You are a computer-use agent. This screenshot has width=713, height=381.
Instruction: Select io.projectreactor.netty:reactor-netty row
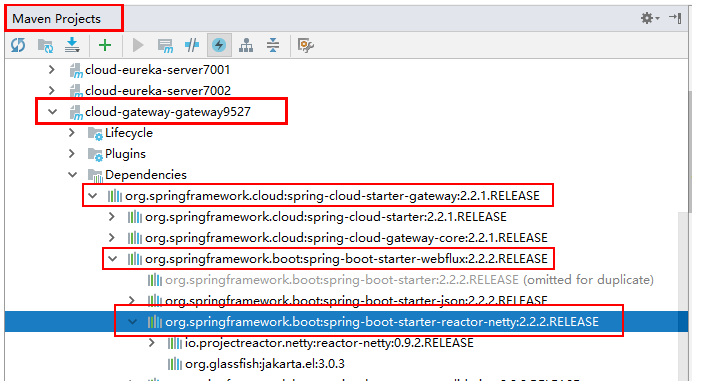[329, 343]
